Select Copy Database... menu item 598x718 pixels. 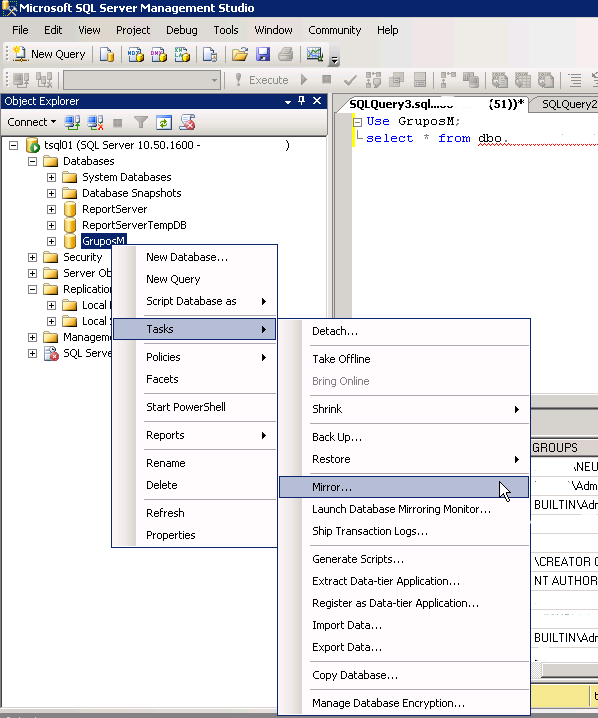point(404,675)
